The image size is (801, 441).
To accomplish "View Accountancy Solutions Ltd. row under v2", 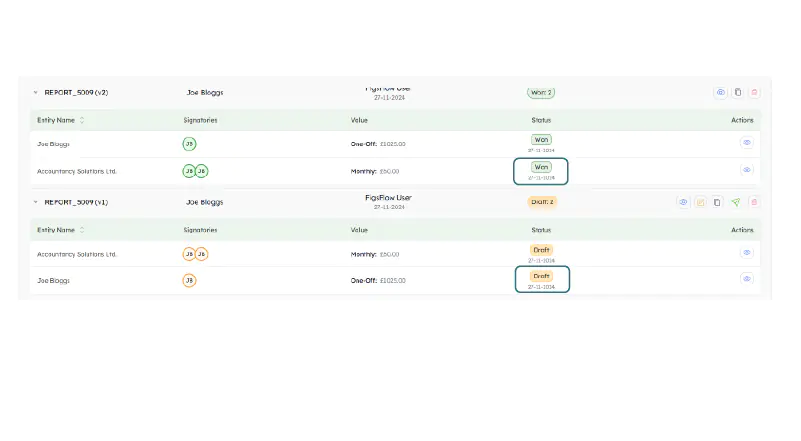I will (x=746, y=171).
